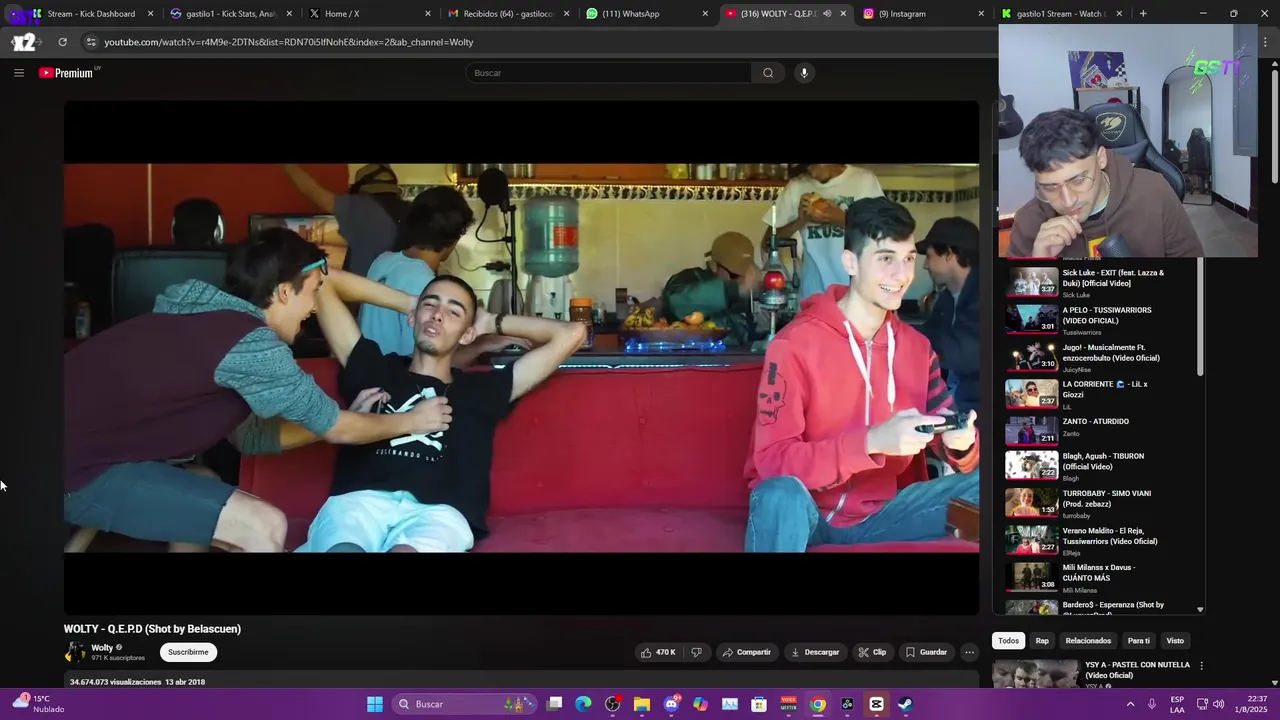Open TURROBABY - SIMO VIANI thumbnail
The height and width of the screenshot is (720, 1280).
click(x=1031, y=502)
